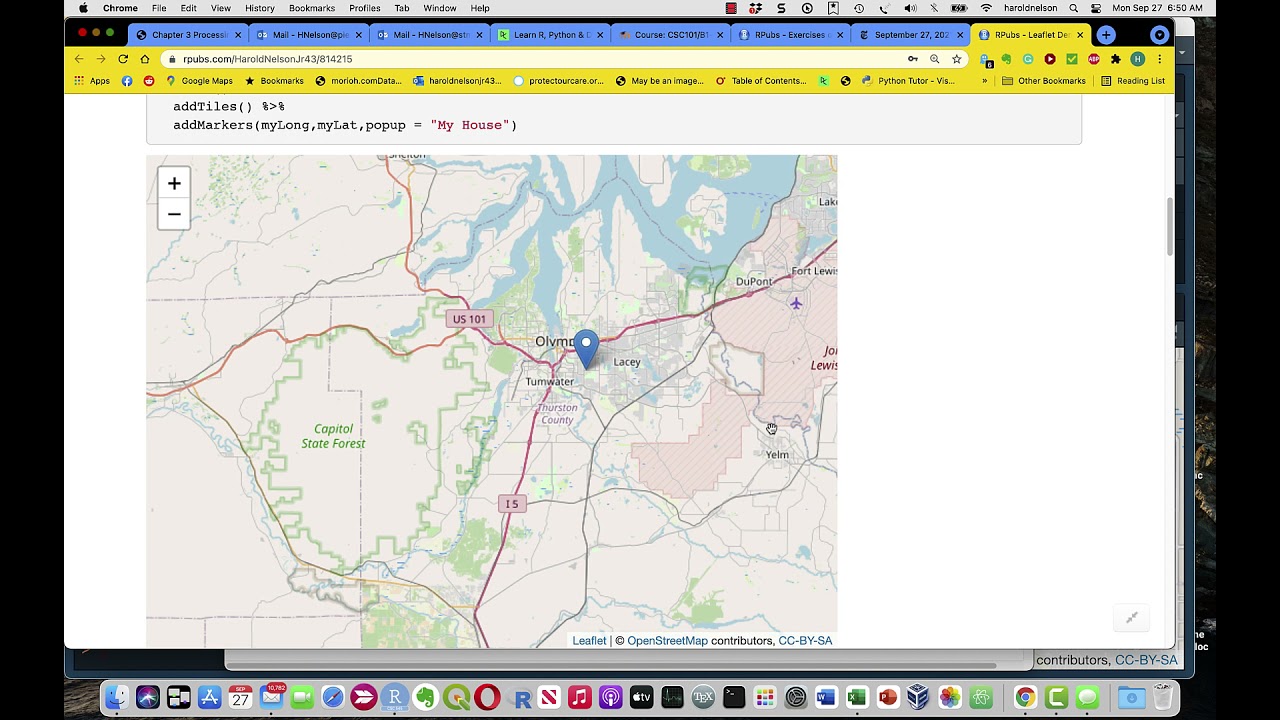Open Control Center in menu bar
This screenshot has height=720, width=1280.
coord(1096,8)
